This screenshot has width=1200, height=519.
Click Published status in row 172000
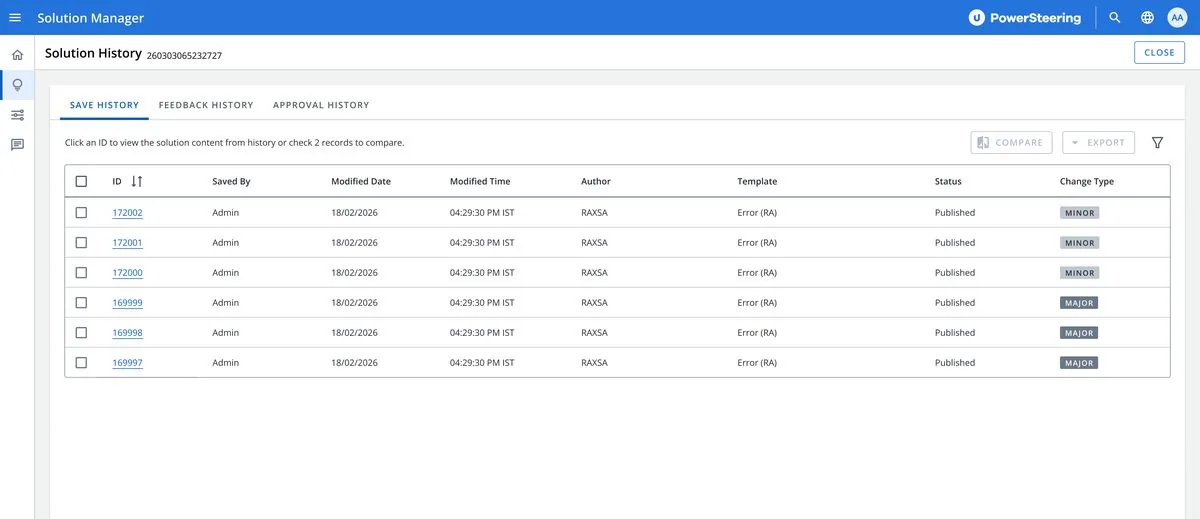955,273
